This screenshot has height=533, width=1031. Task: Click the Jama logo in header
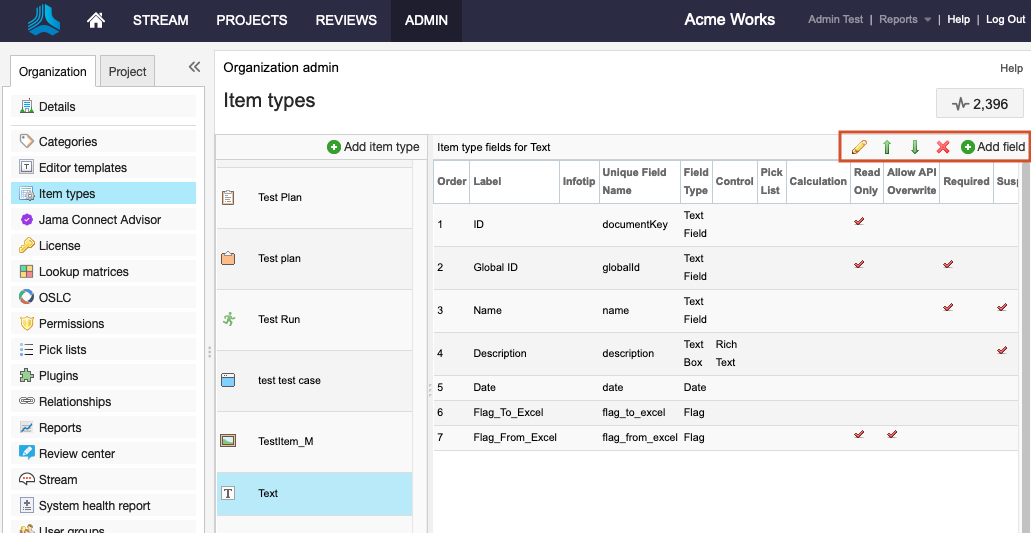44,20
